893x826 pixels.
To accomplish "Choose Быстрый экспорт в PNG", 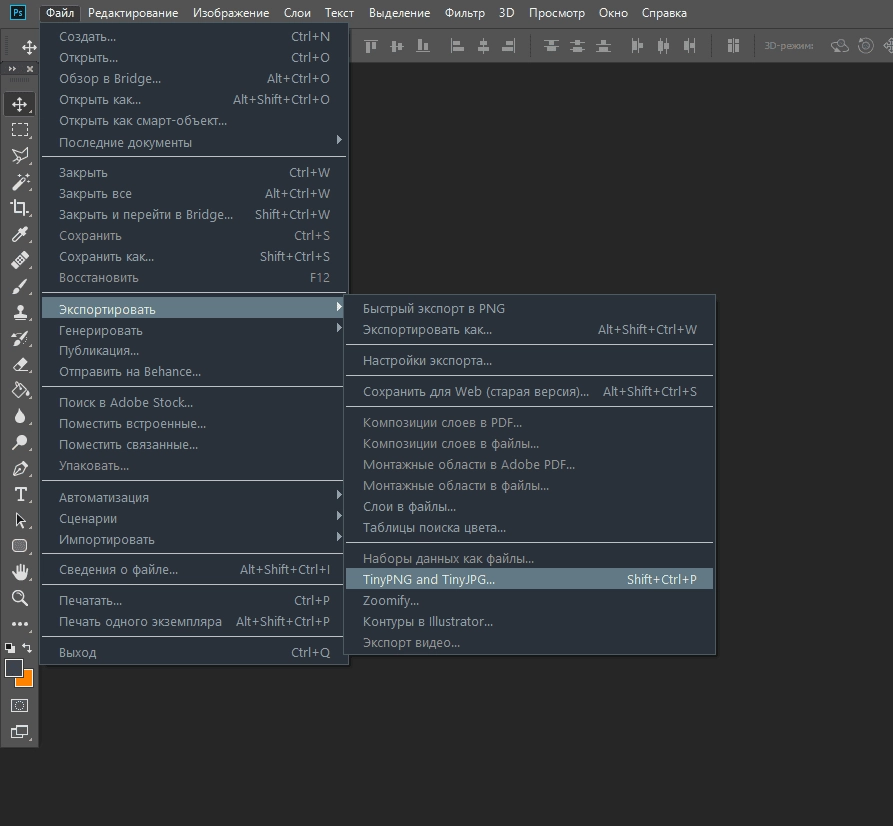I will [x=529, y=308].
